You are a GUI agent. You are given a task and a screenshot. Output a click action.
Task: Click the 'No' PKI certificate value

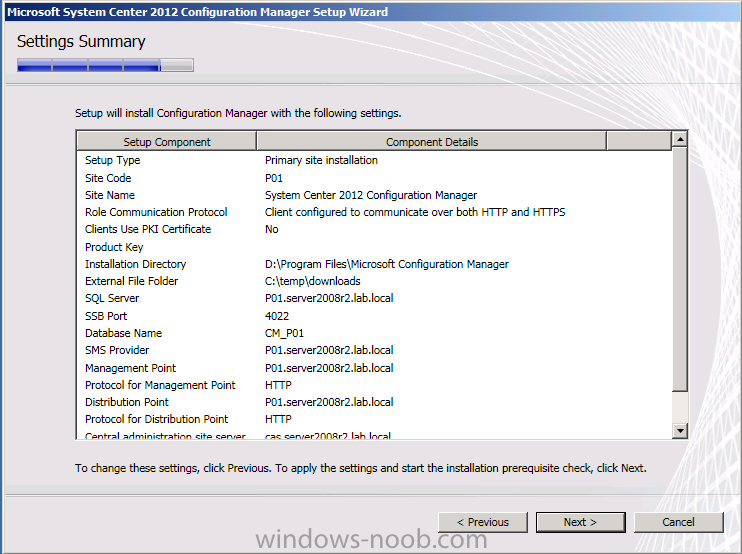tap(272, 229)
